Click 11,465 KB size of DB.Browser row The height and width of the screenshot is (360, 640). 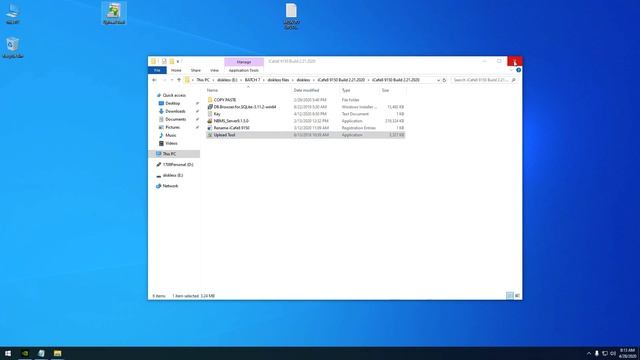coord(395,107)
